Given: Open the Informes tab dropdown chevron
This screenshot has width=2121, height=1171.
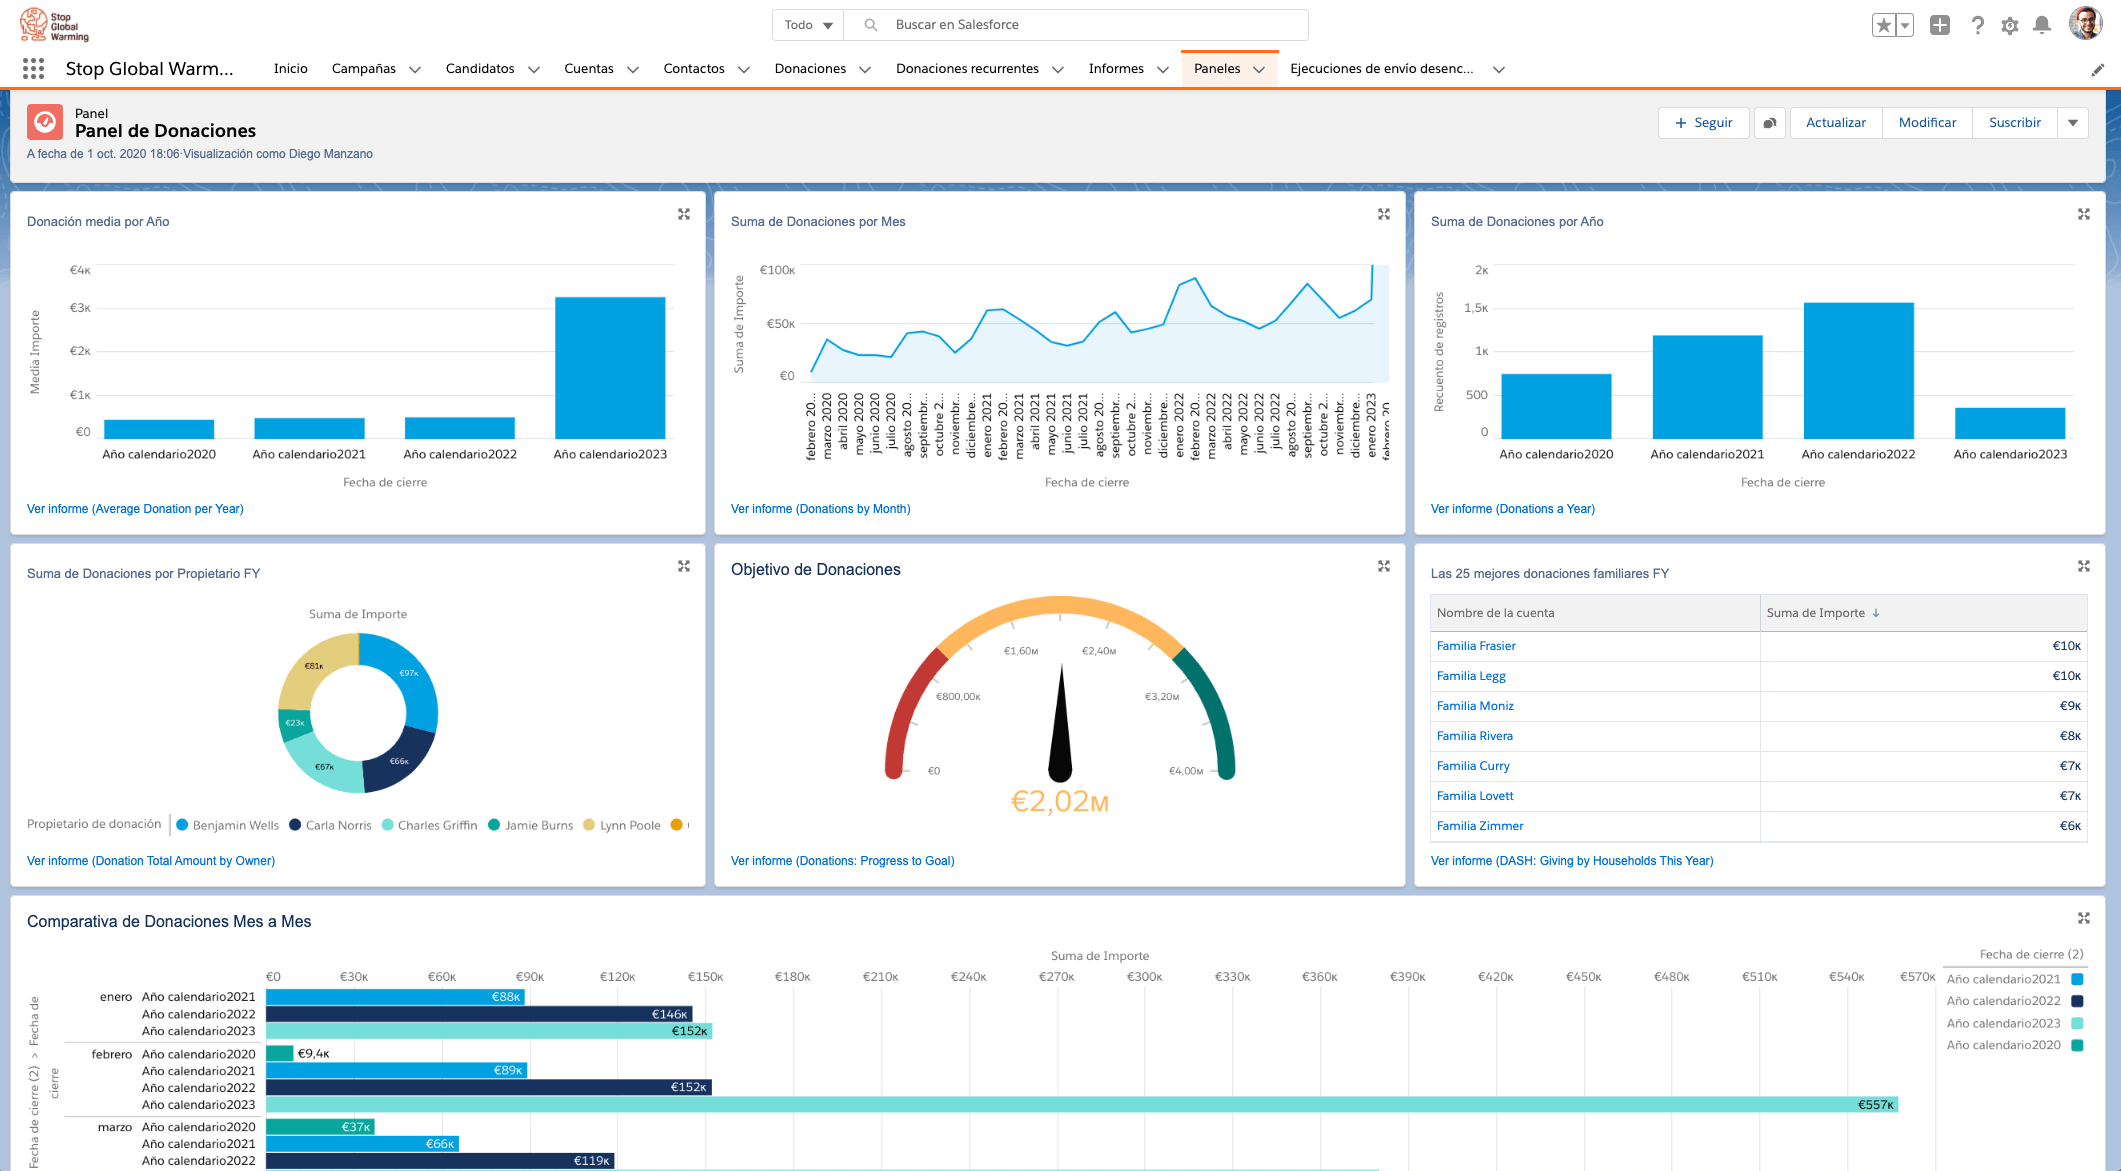Looking at the screenshot, I should coord(1163,69).
